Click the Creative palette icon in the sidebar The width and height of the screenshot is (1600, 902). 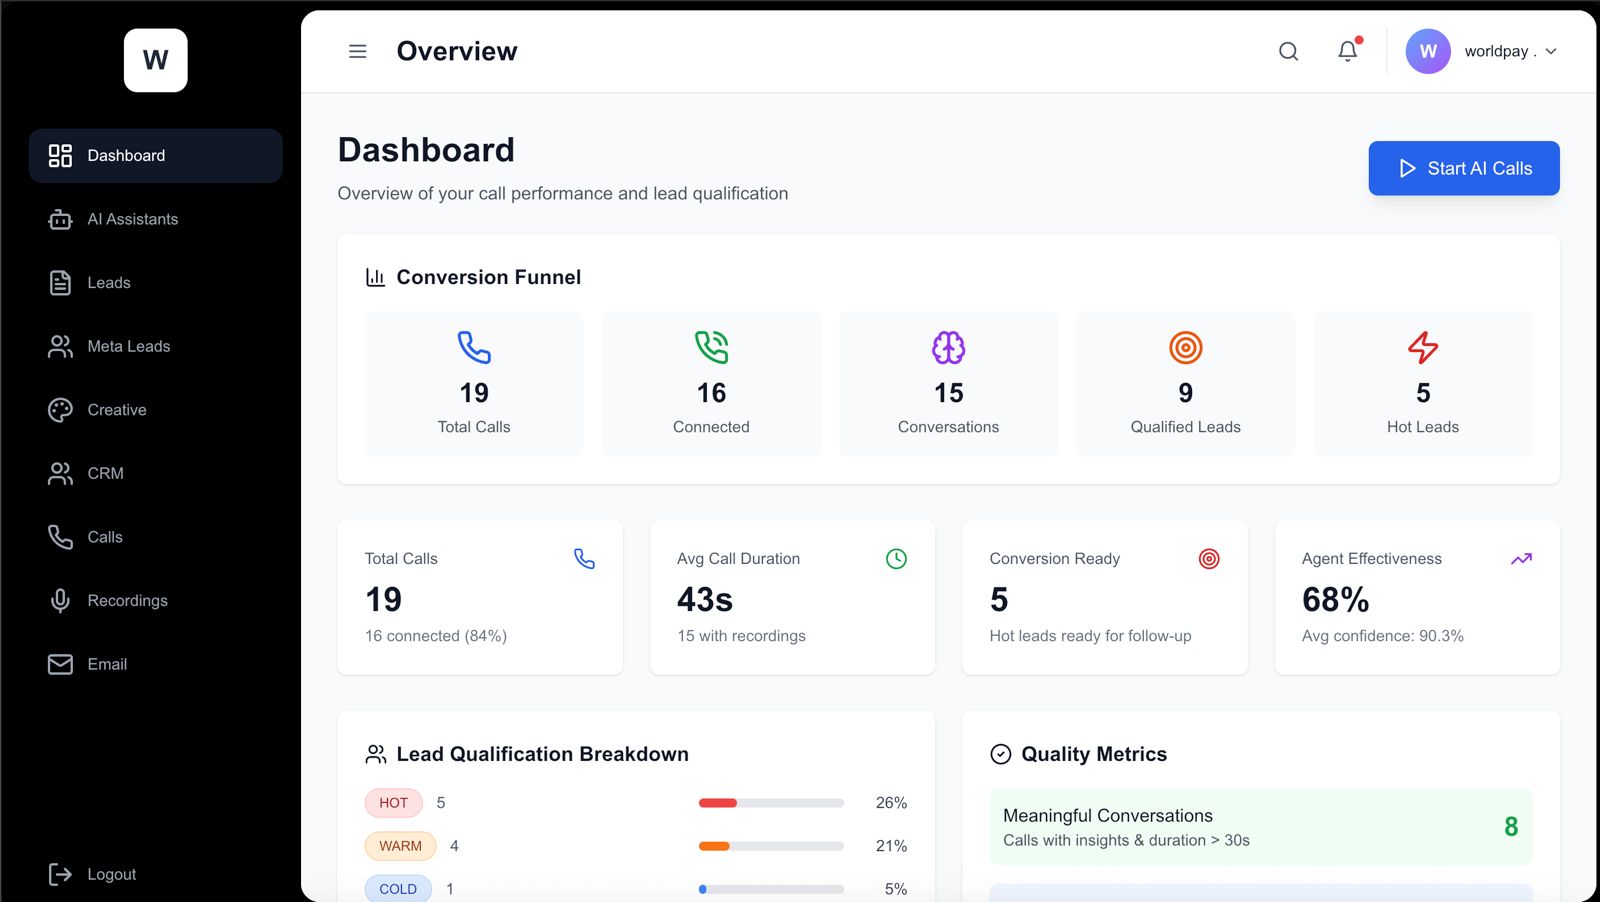click(x=60, y=409)
